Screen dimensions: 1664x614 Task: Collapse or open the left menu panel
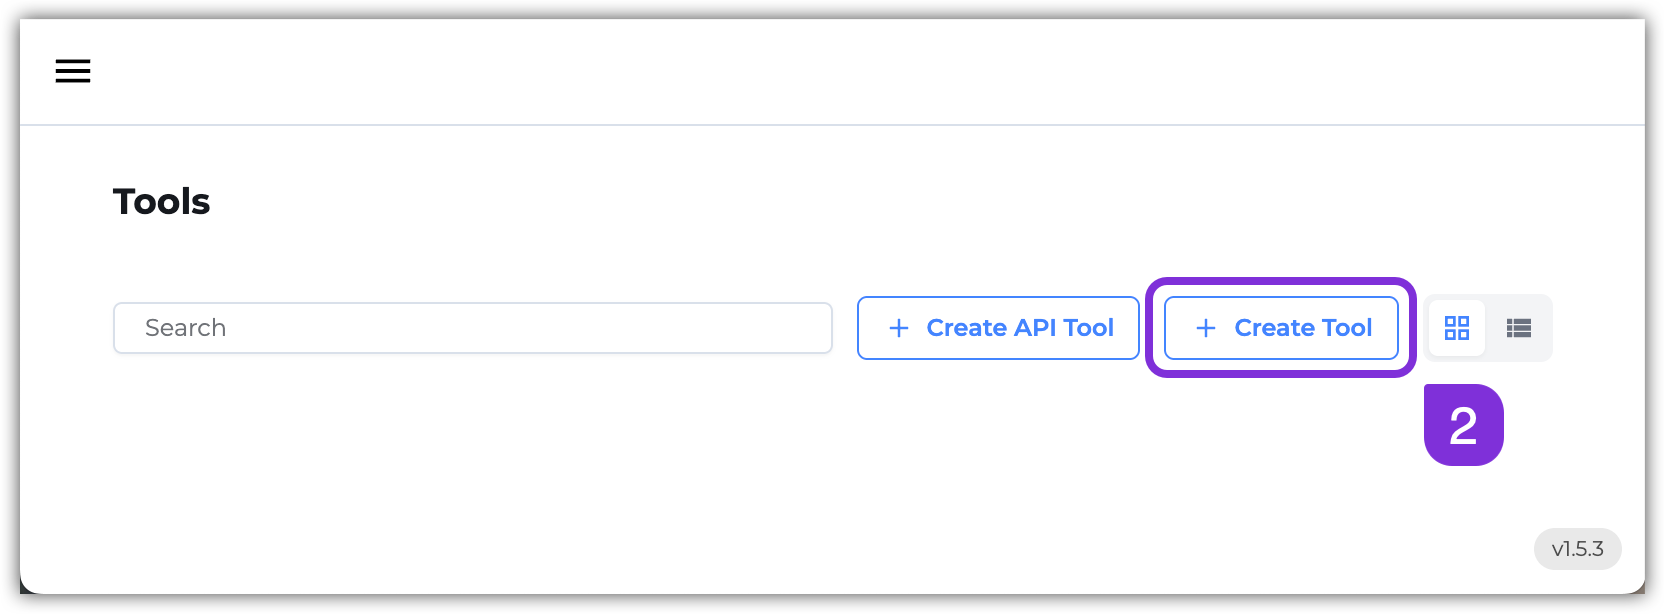(72, 71)
